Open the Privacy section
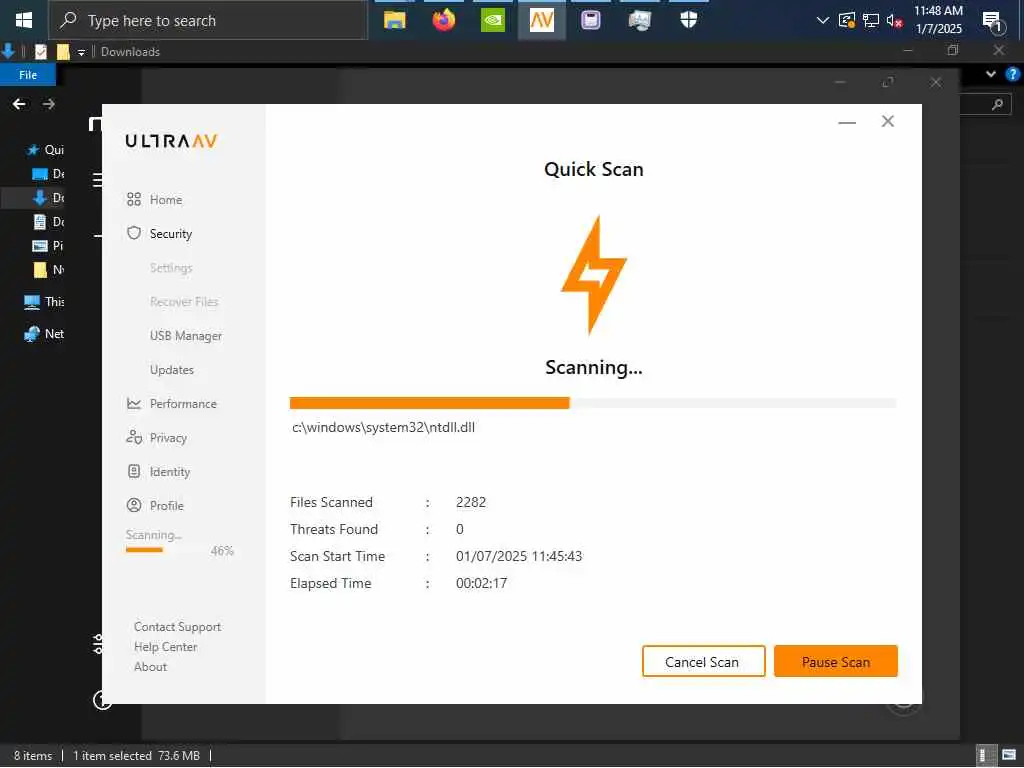This screenshot has width=1024, height=768. (x=168, y=438)
